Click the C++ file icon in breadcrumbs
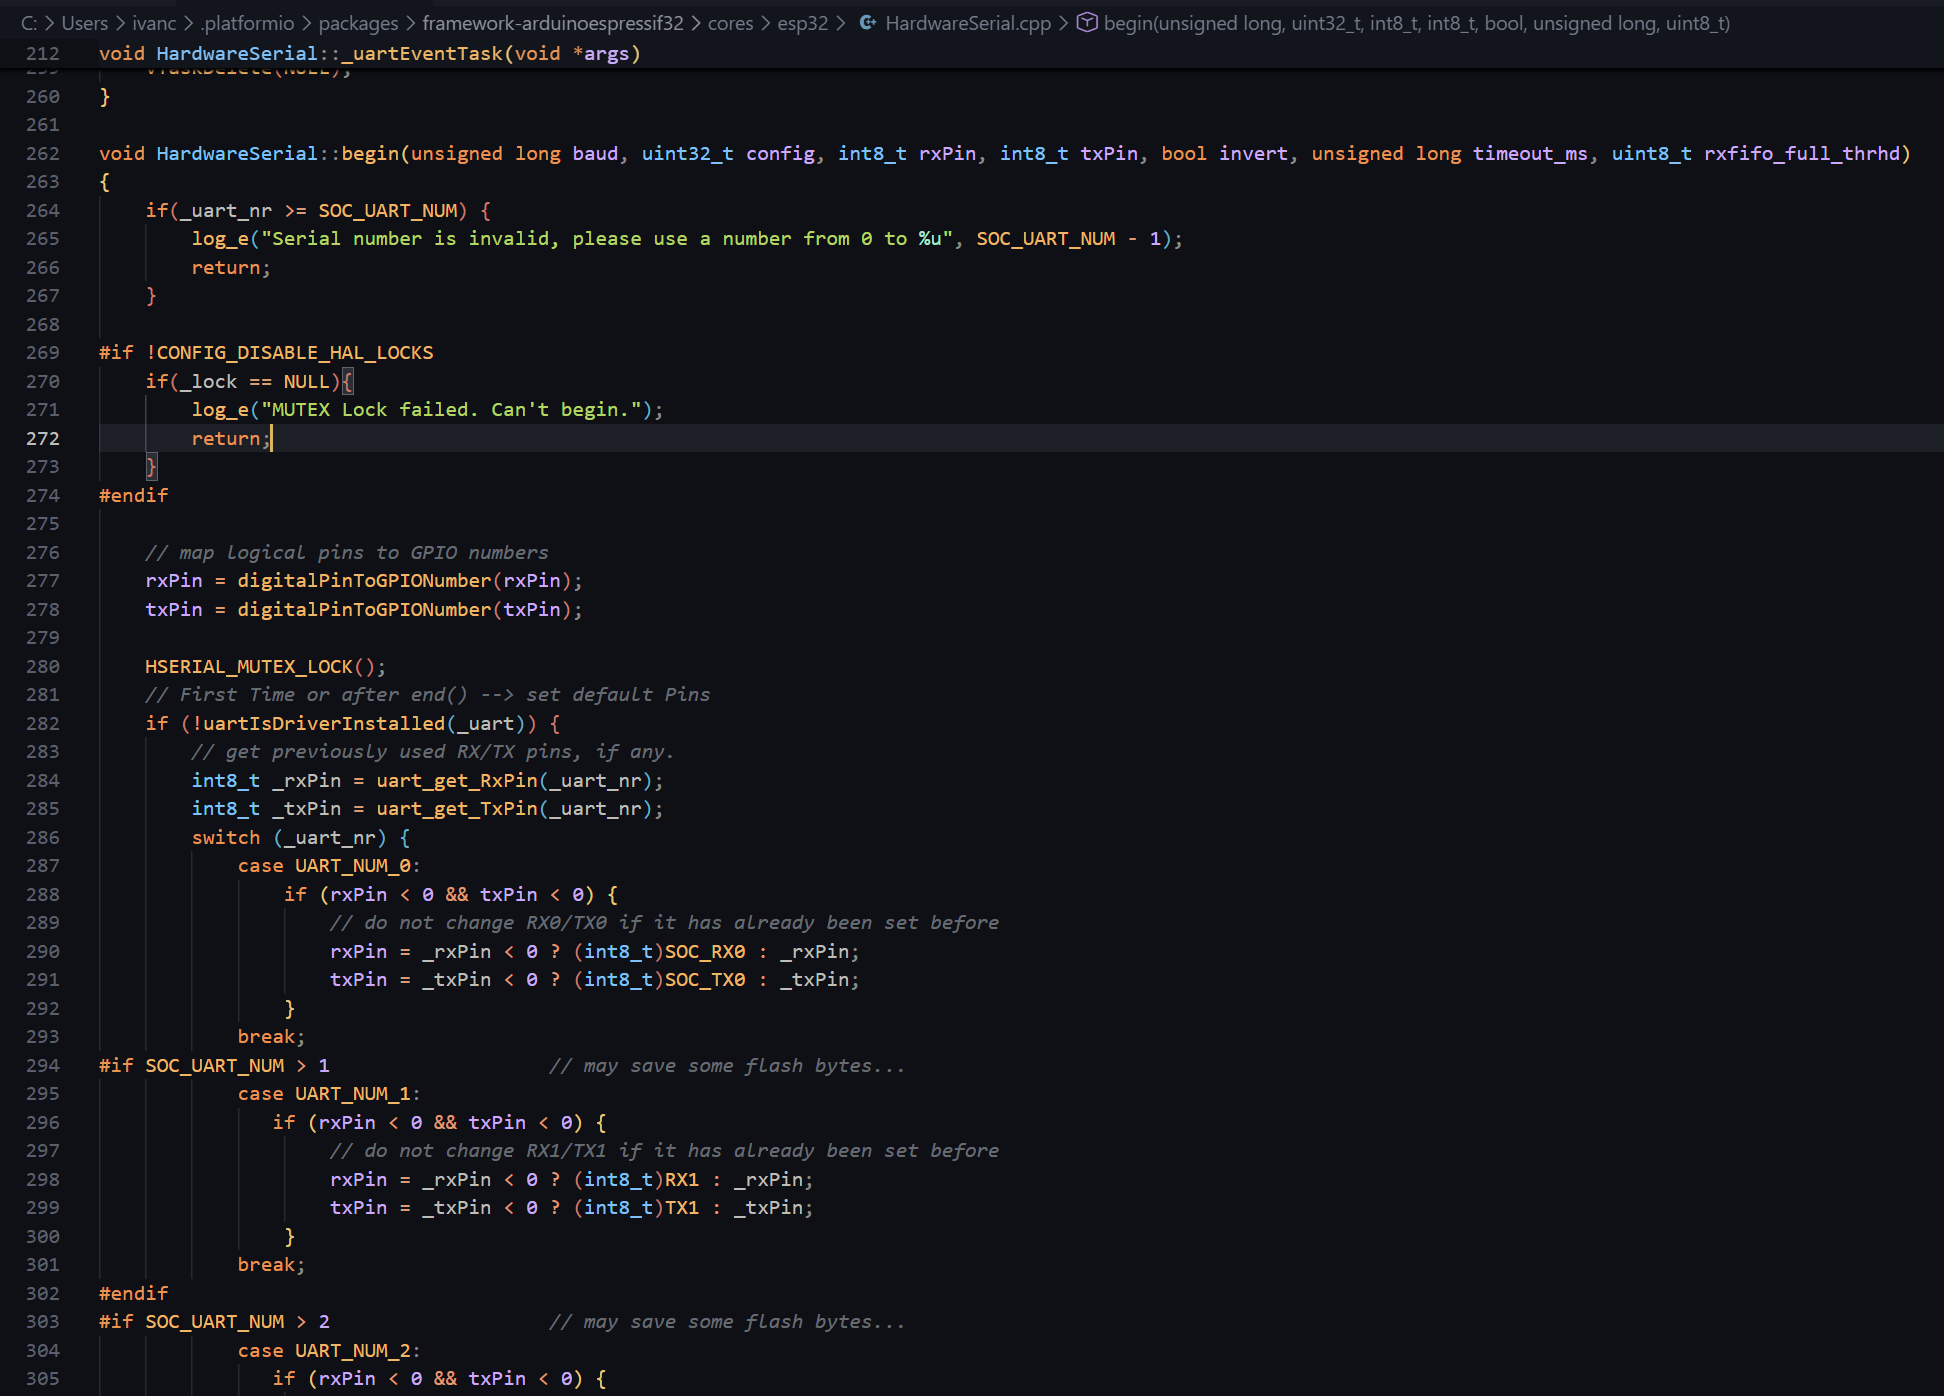This screenshot has height=1396, width=1944. pos(867,23)
